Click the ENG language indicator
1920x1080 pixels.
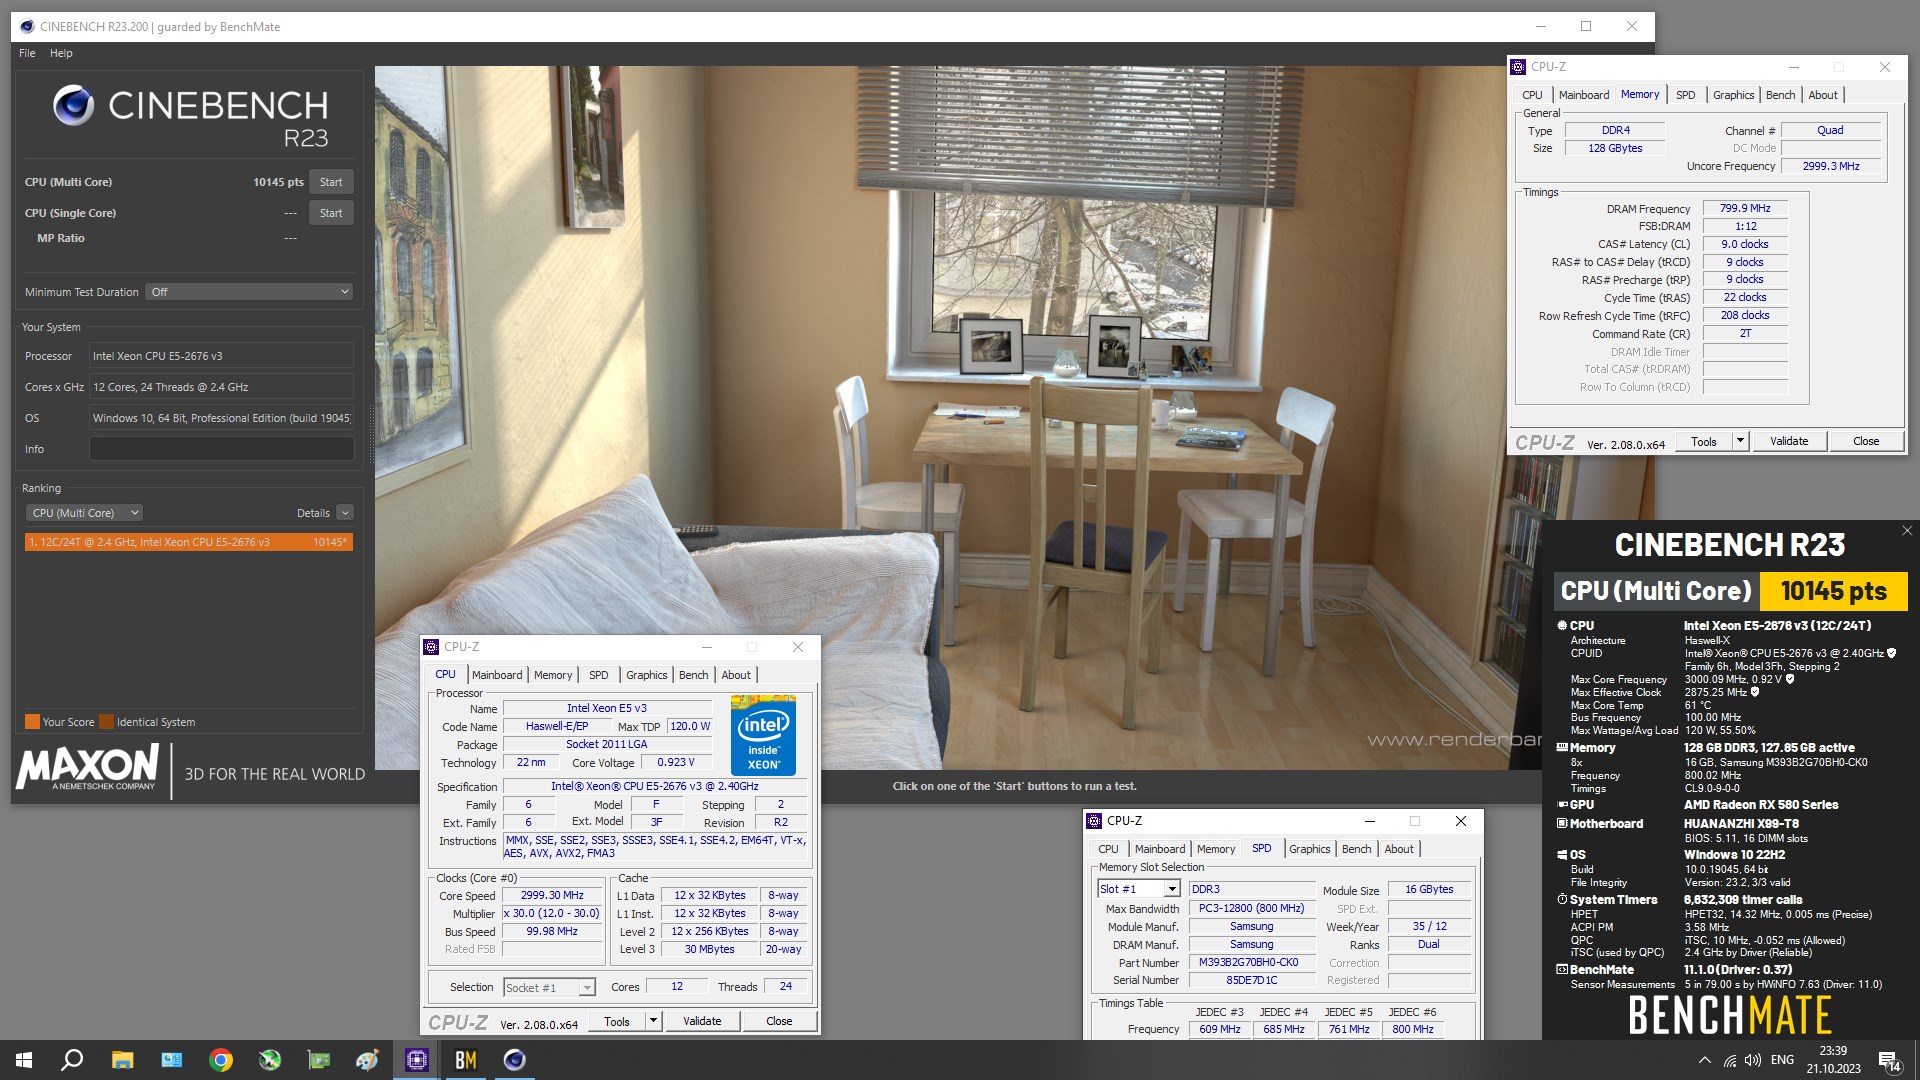[x=1782, y=1060]
